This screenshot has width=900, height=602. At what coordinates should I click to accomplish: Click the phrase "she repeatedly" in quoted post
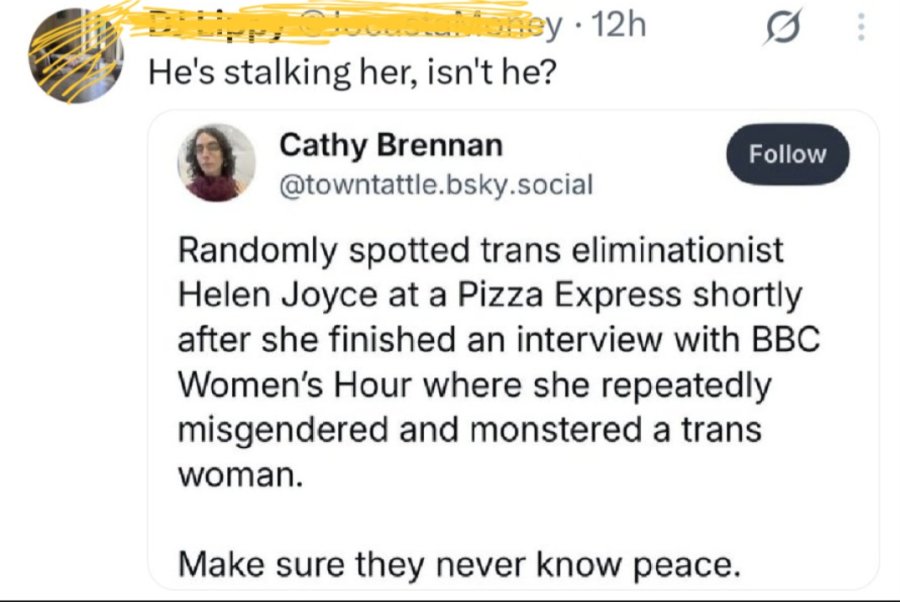pyautogui.click(x=653, y=386)
